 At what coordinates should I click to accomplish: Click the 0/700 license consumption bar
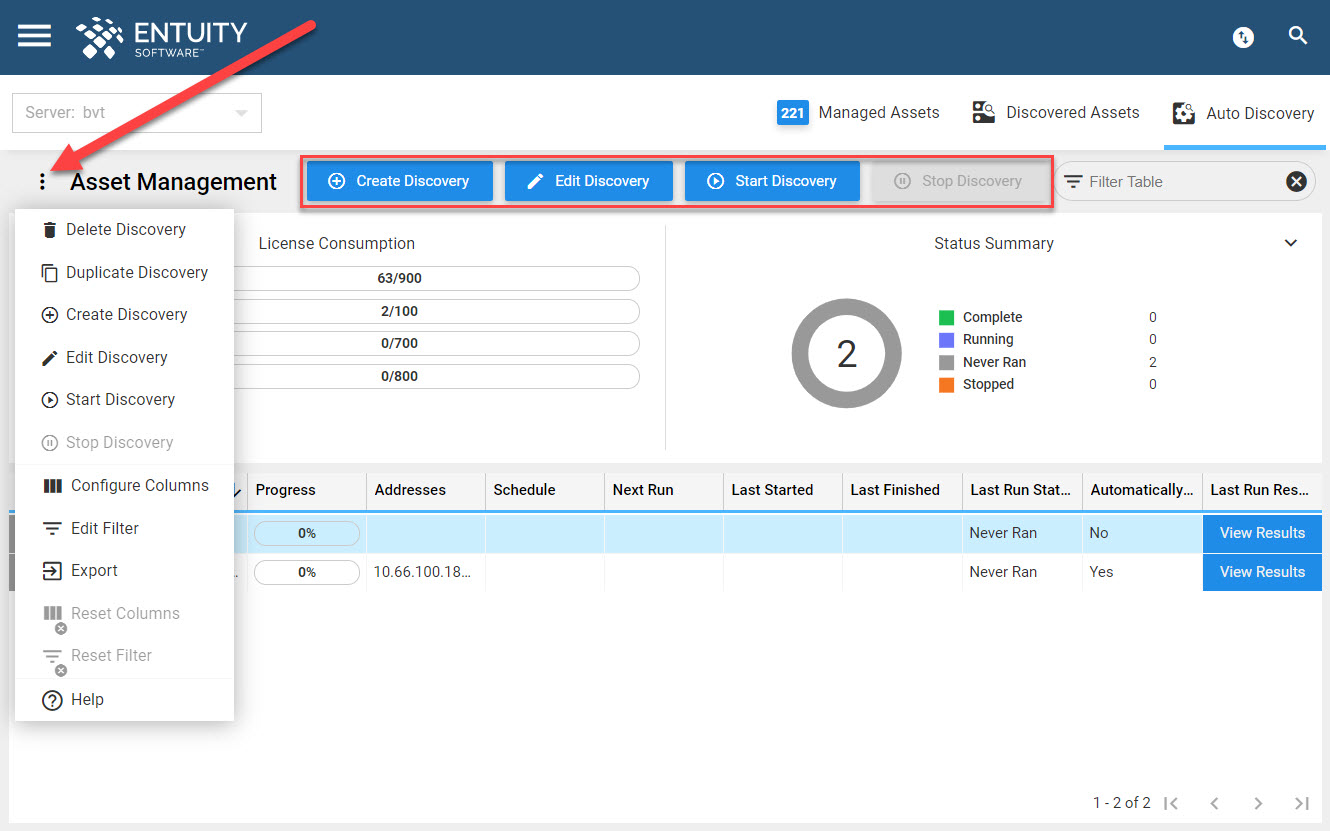(436, 344)
